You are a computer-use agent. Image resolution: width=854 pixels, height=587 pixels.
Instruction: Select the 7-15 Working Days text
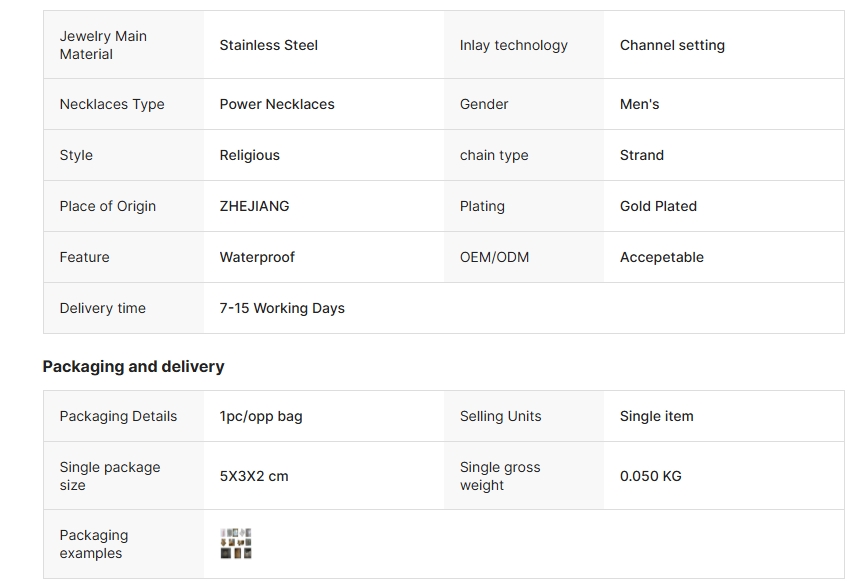pos(282,308)
